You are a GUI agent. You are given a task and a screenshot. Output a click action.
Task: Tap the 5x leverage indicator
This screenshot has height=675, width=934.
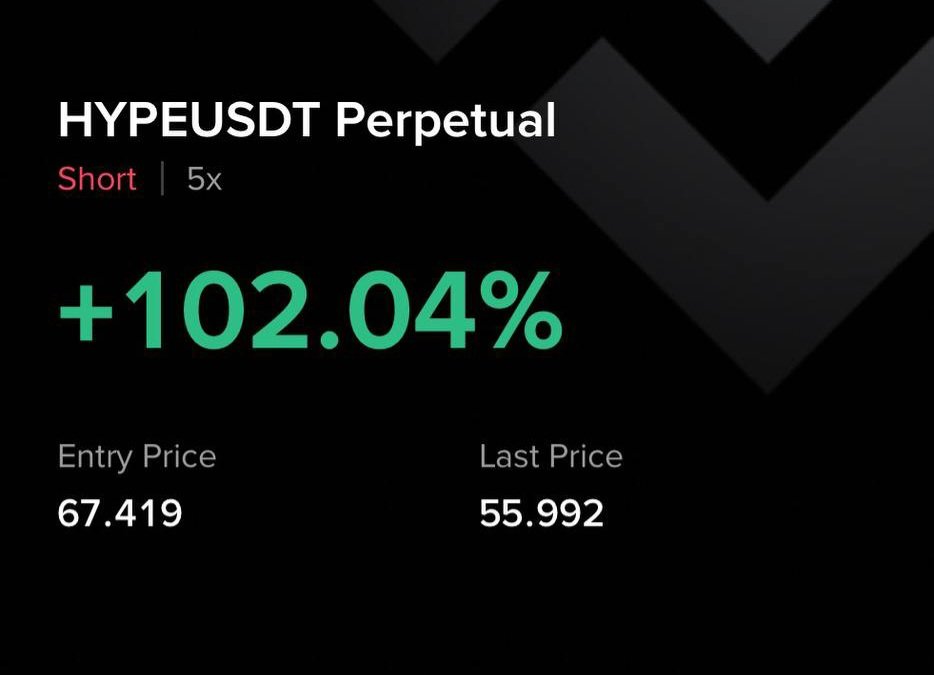[x=204, y=179]
